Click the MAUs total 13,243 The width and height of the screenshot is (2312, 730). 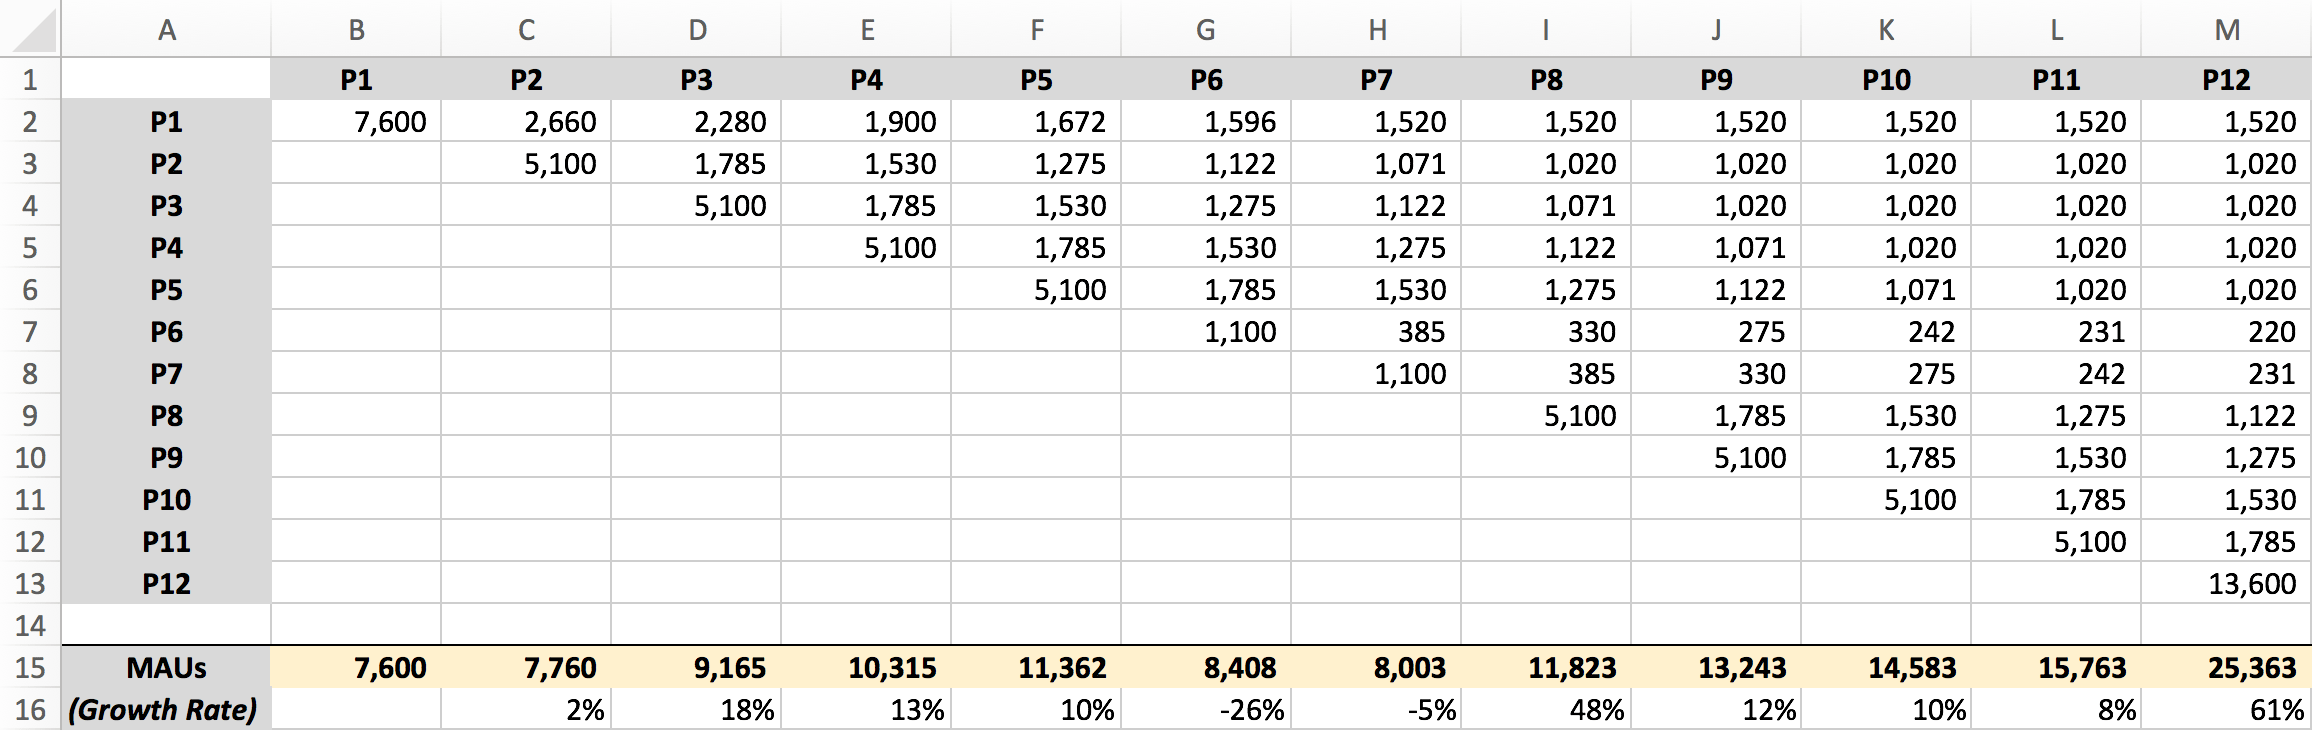[1716, 667]
